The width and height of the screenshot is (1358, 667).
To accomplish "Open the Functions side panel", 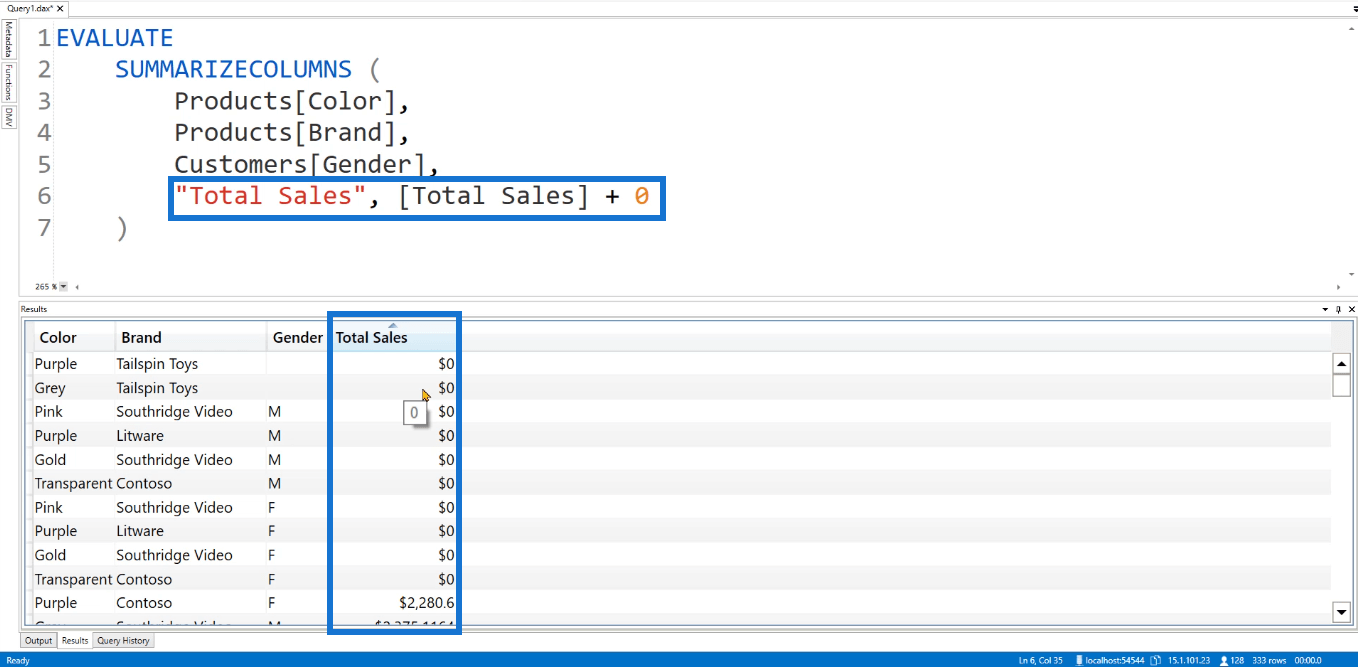I will click(x=8, y=82).
